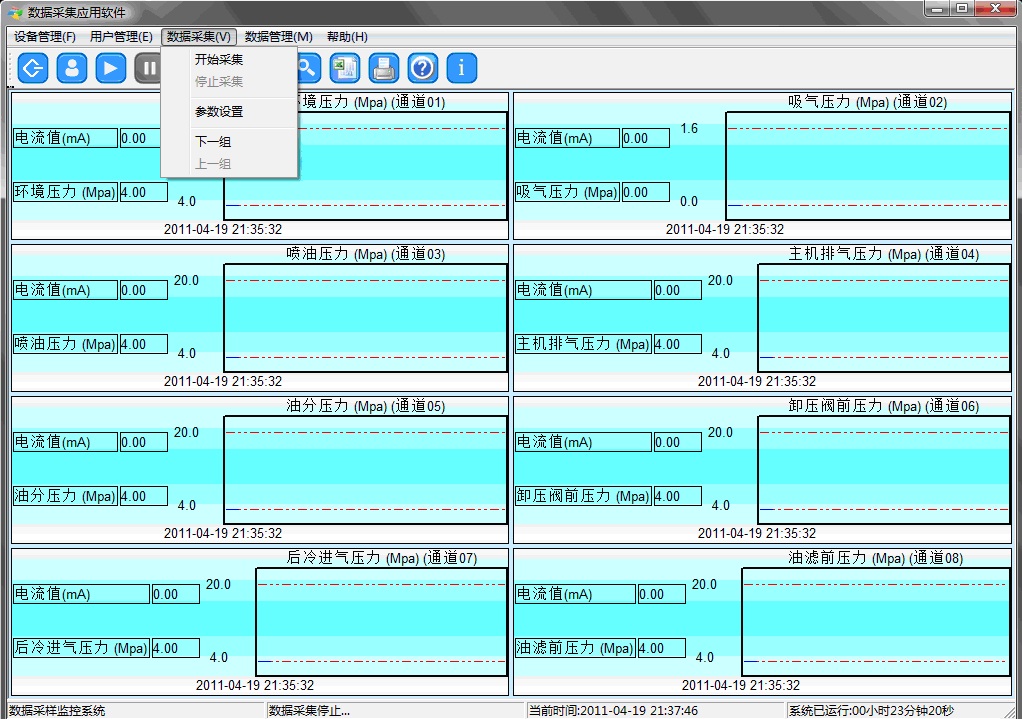Viewport: 1022px width, 719px height.
Task: Start acquisition with the play icon
Action: tap(111, 68)
